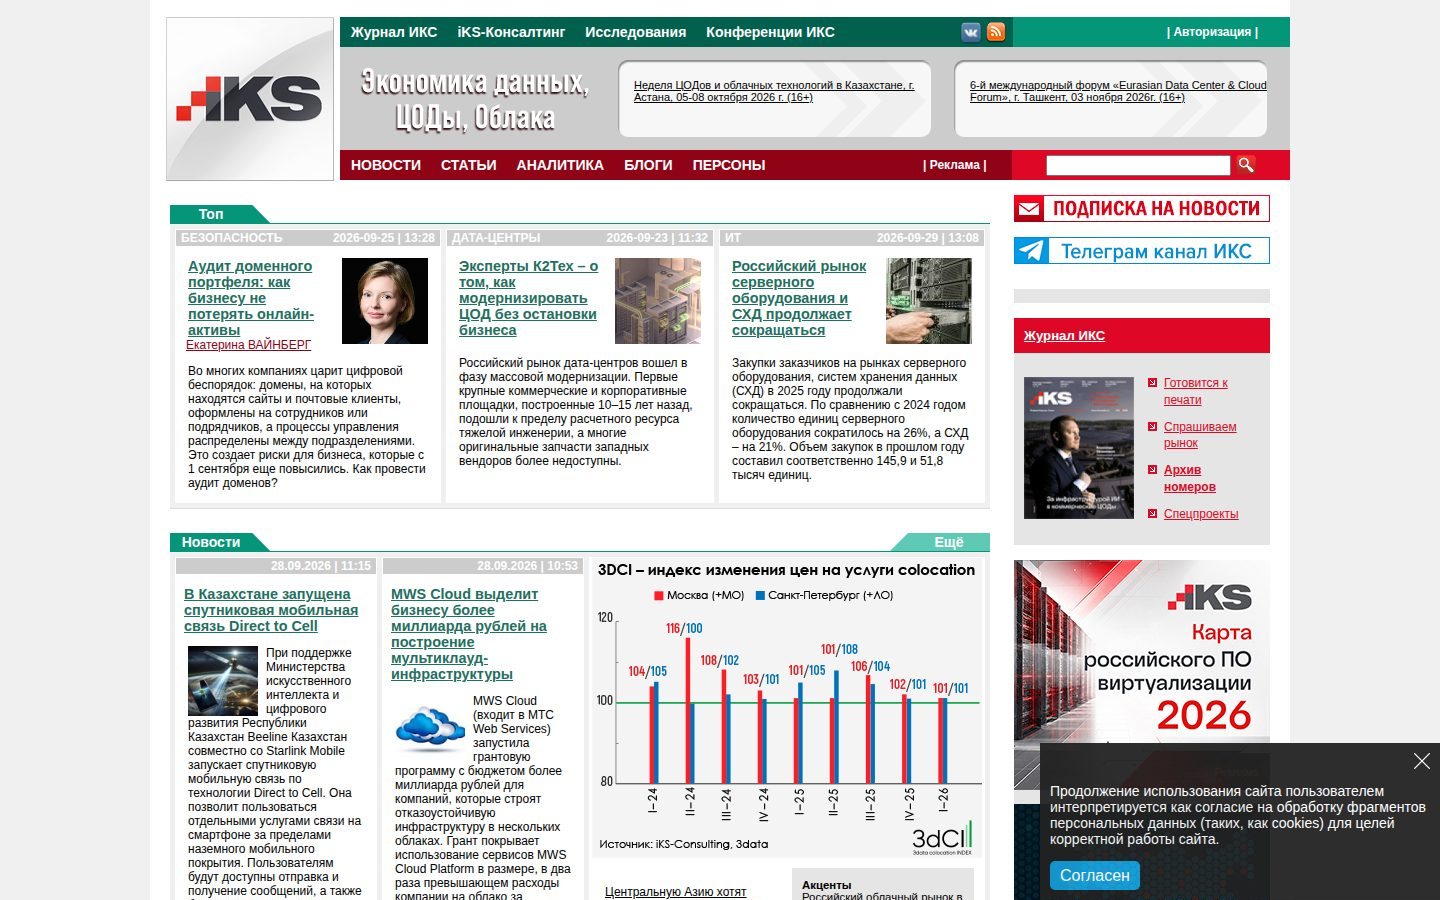Open the VK social network icon

(x=971, y=32)
